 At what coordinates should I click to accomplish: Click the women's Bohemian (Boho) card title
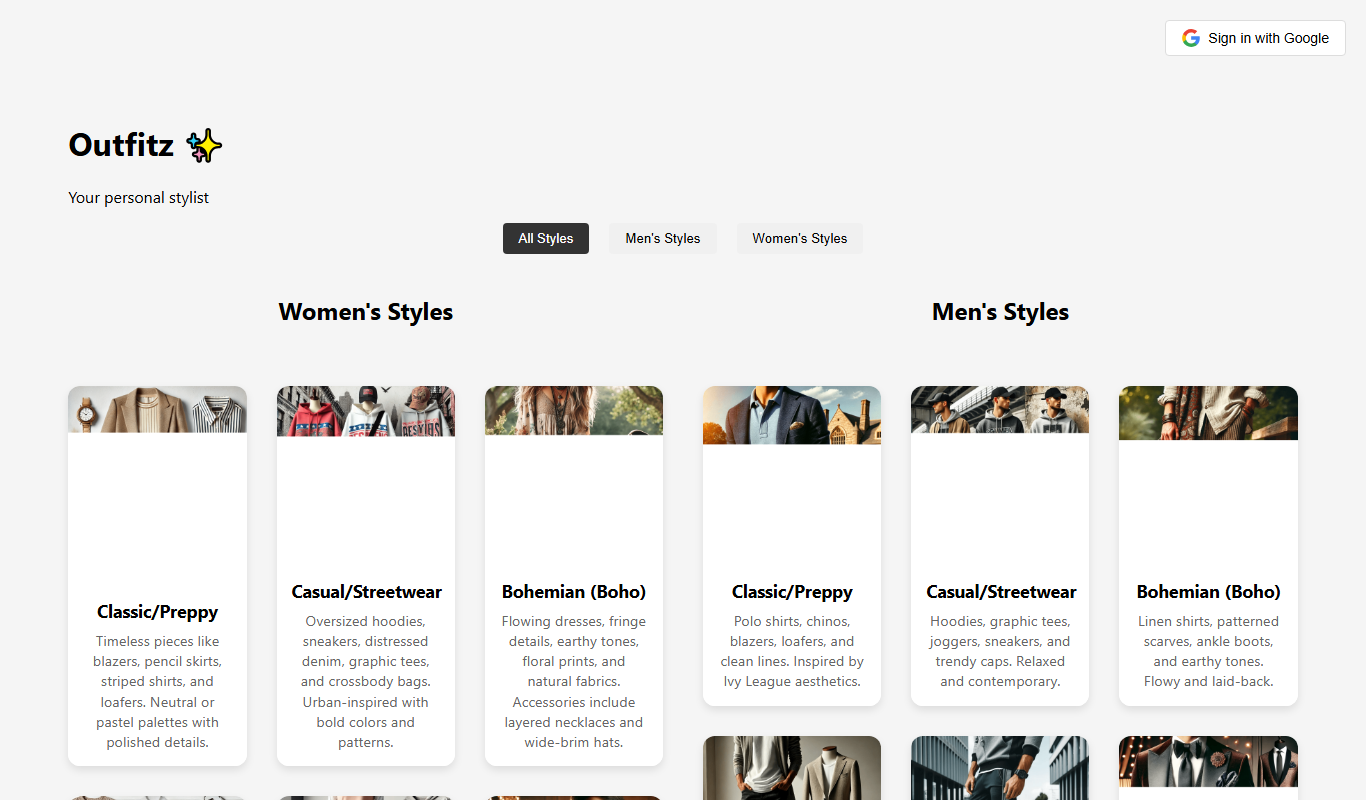574,592
